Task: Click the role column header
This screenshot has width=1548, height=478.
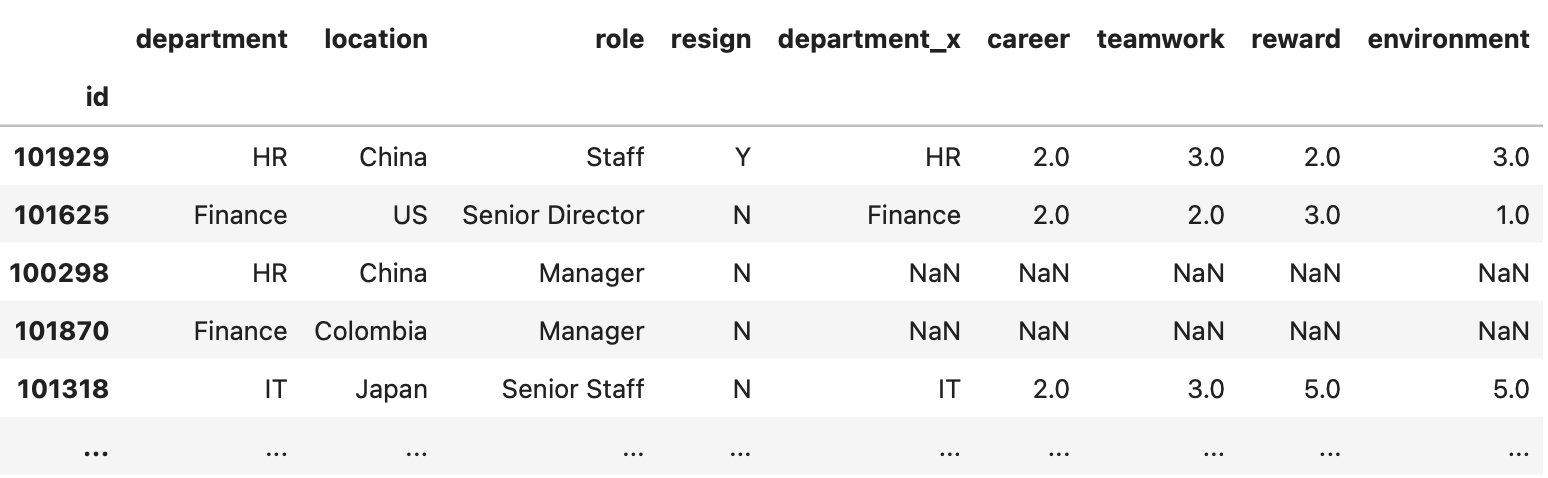Action: [619, 39]
